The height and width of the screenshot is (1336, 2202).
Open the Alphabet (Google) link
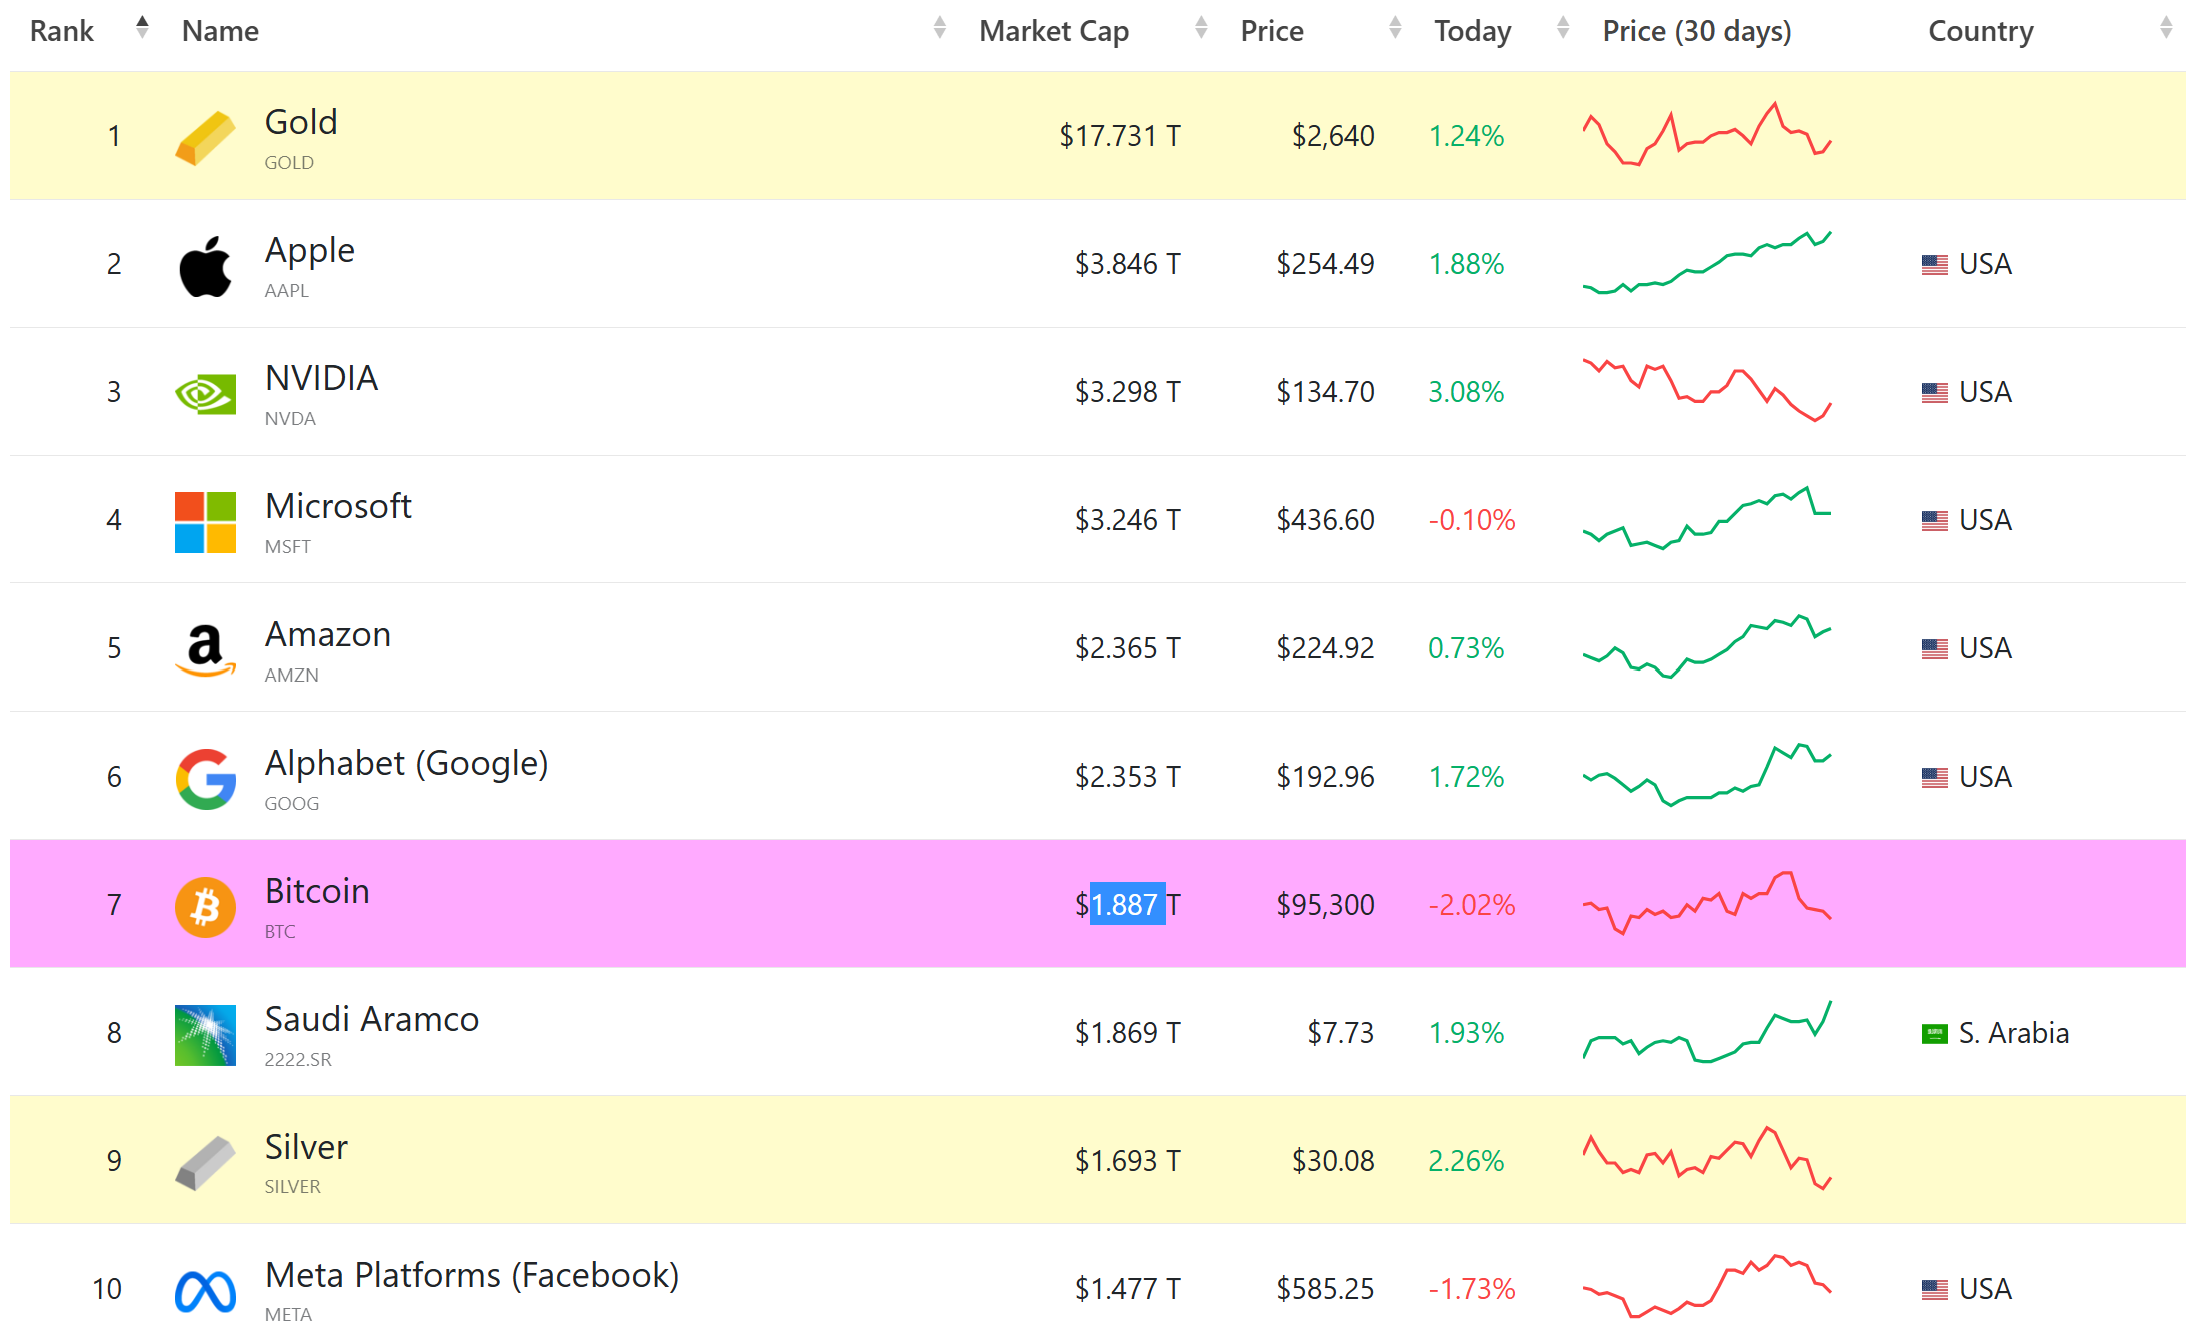(x=406, y=763)
